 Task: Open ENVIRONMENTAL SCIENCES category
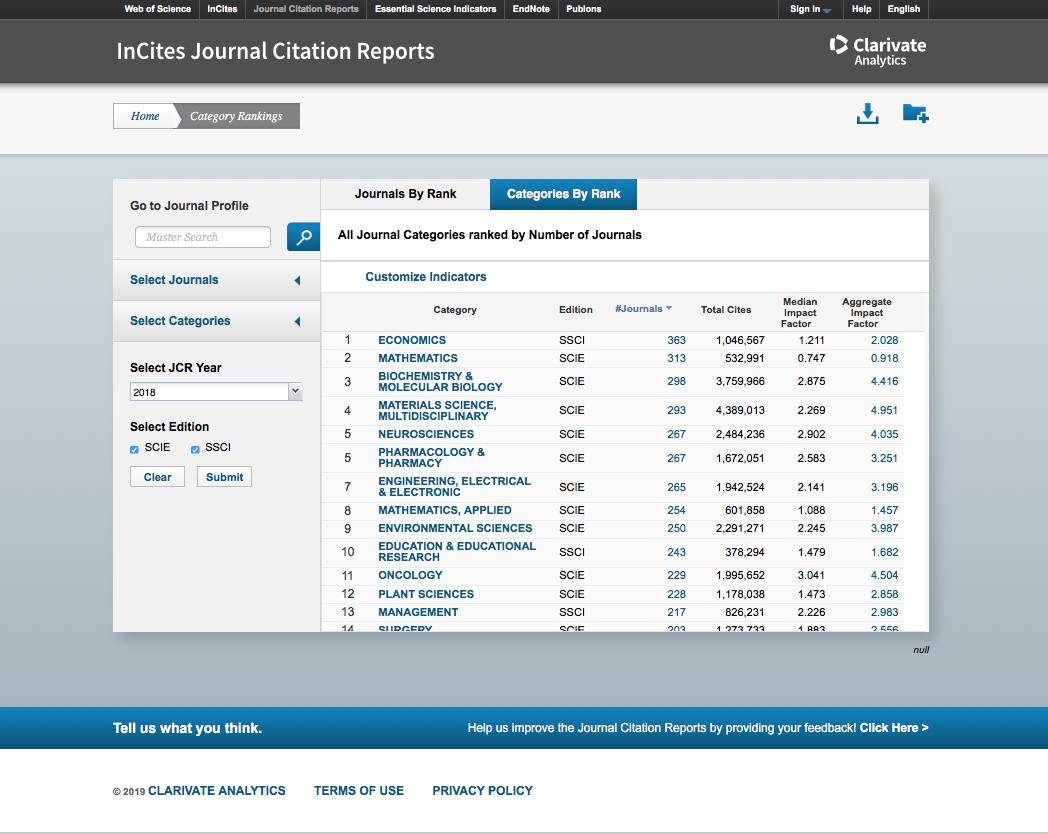coord(455,529)
